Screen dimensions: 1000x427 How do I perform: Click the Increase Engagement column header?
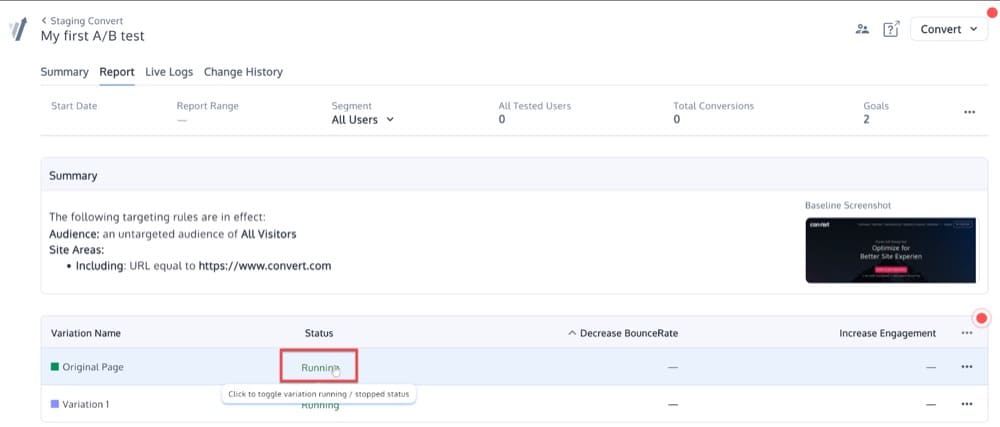[887, 333]
